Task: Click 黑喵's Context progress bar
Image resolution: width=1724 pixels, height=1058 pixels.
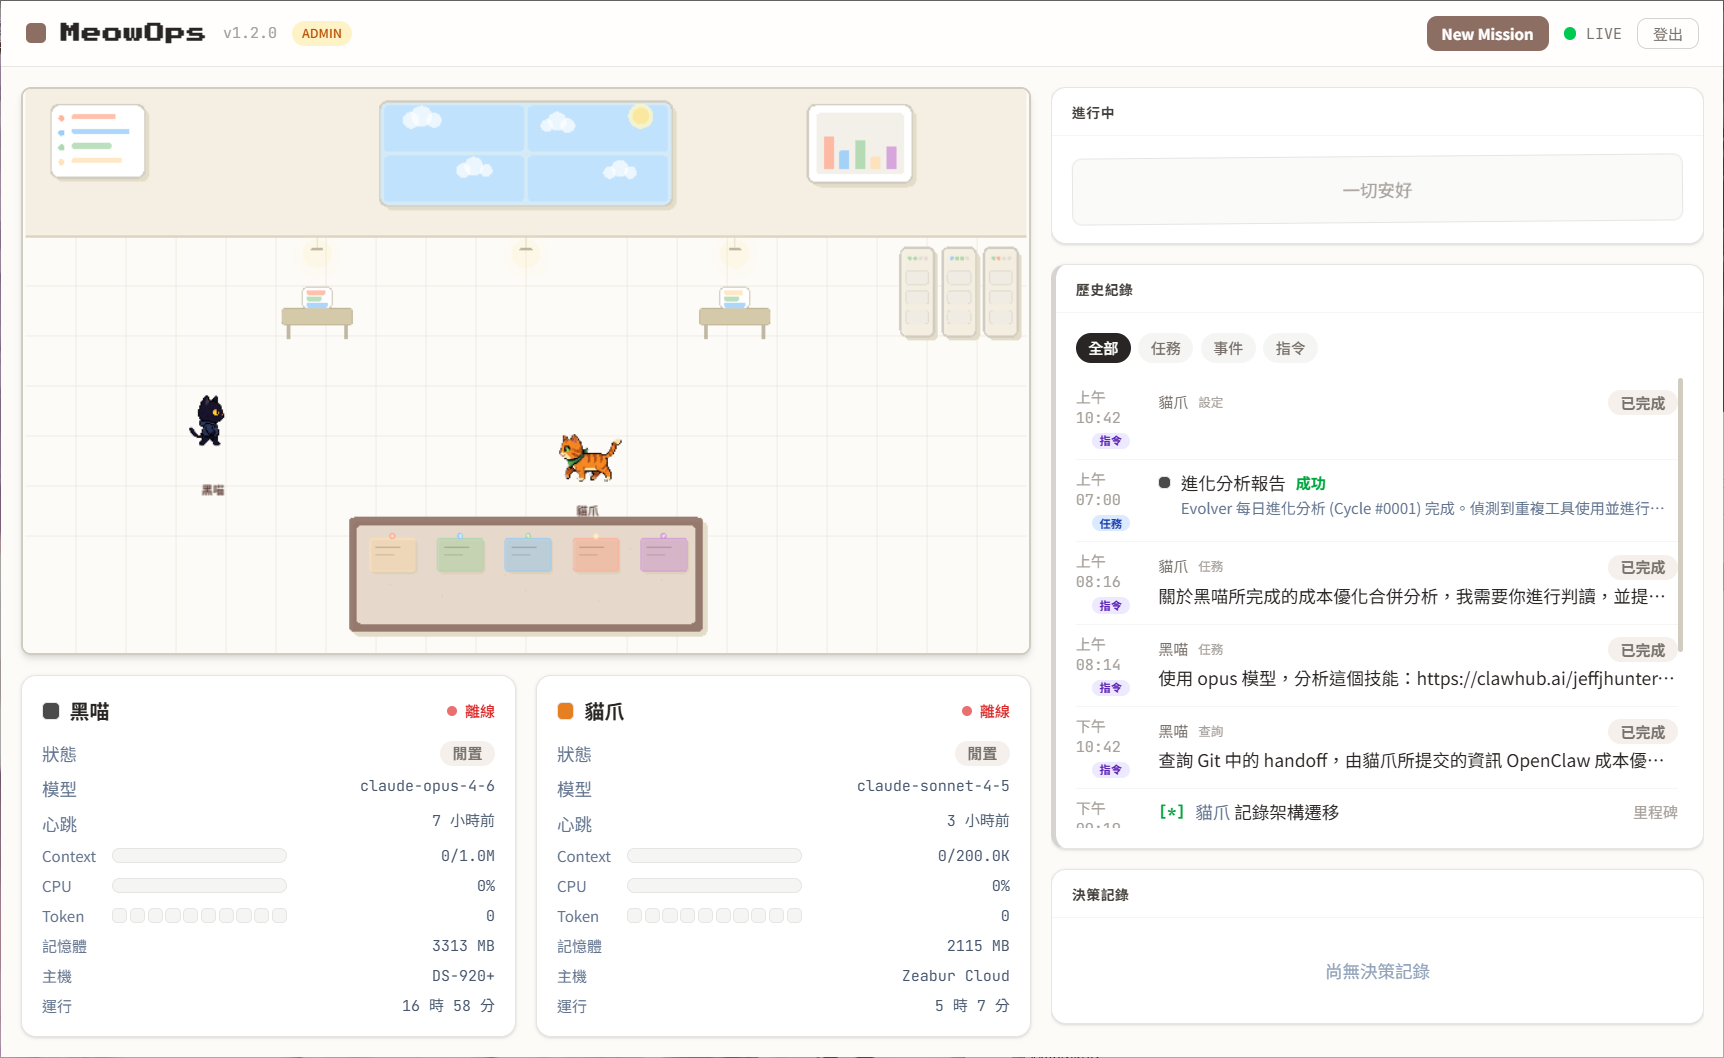Action: coord(199,856)
